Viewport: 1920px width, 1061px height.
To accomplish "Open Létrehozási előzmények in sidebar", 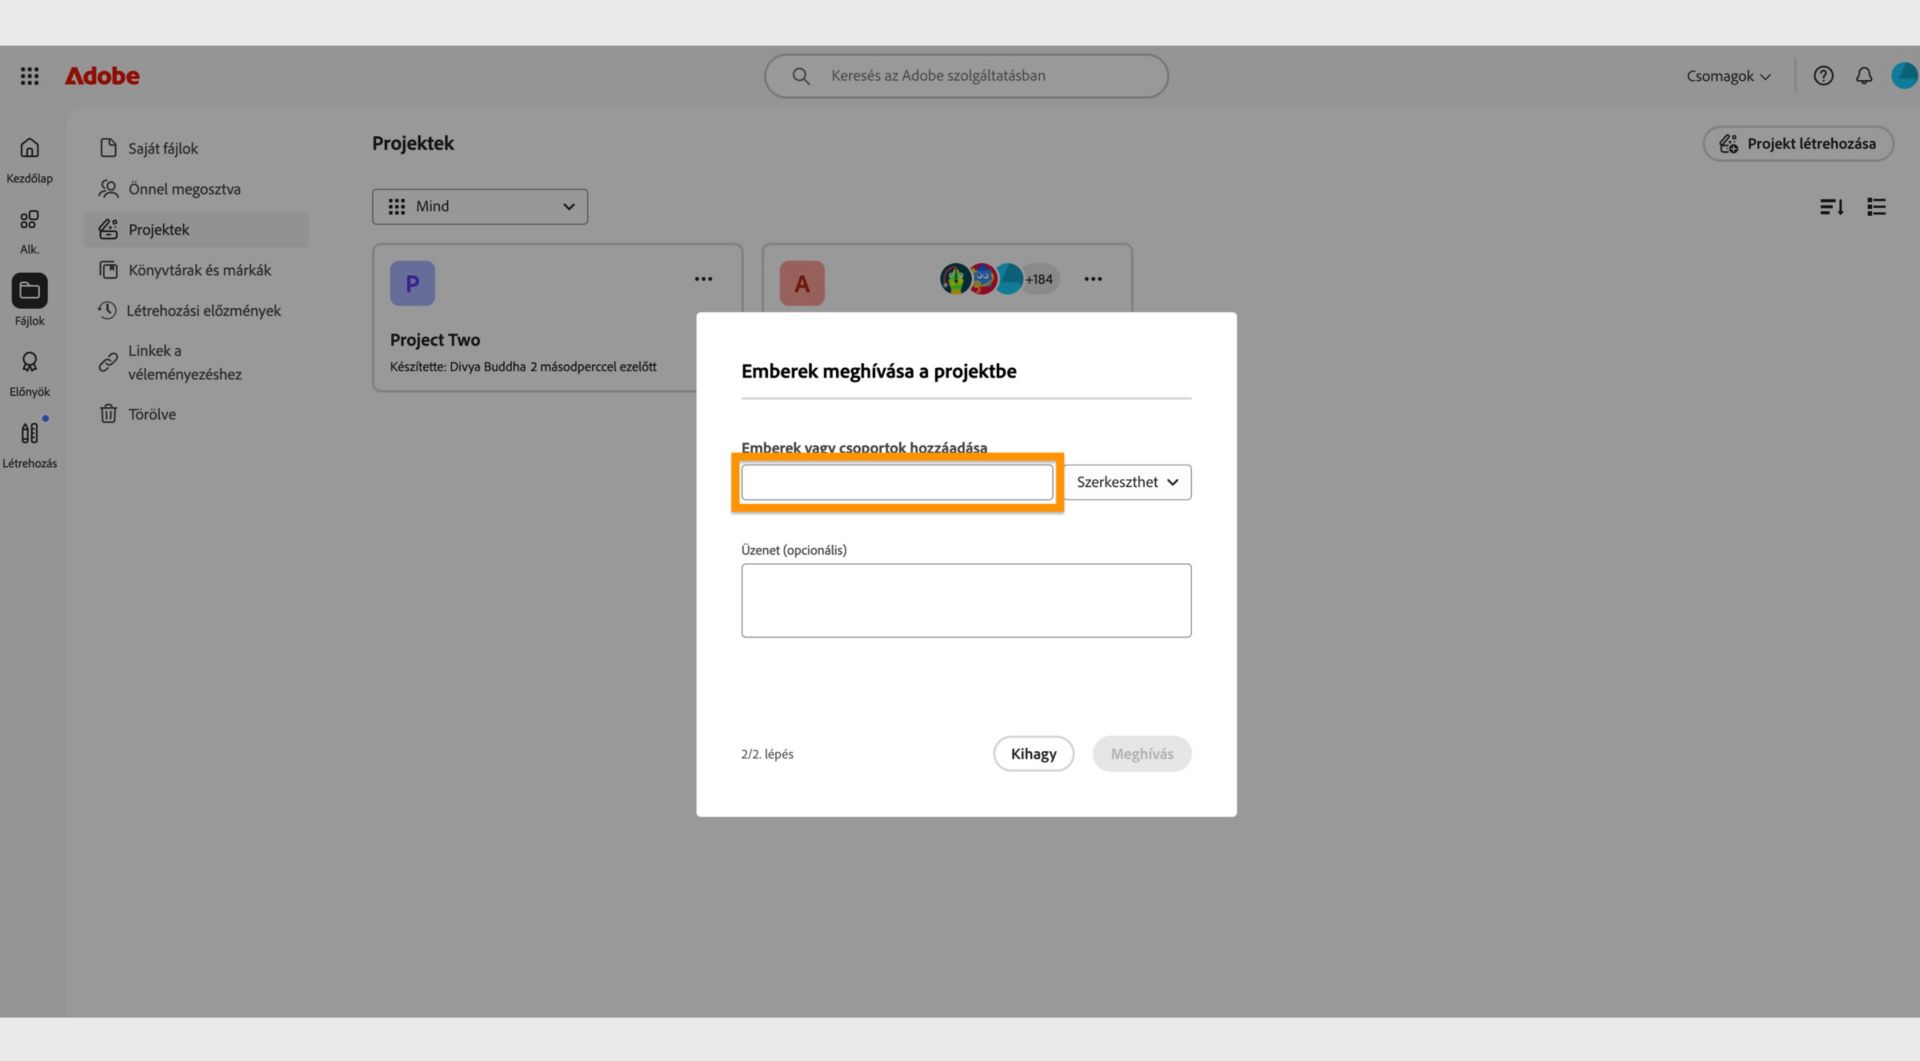I will click(196, 311).
